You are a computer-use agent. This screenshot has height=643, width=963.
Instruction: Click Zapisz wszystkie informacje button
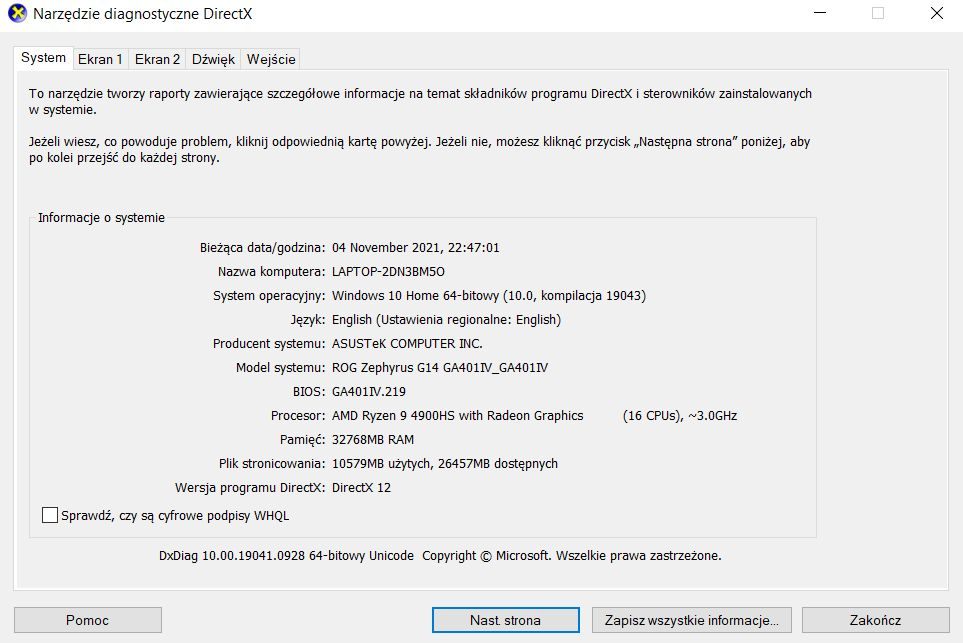[x=691, y=619]
